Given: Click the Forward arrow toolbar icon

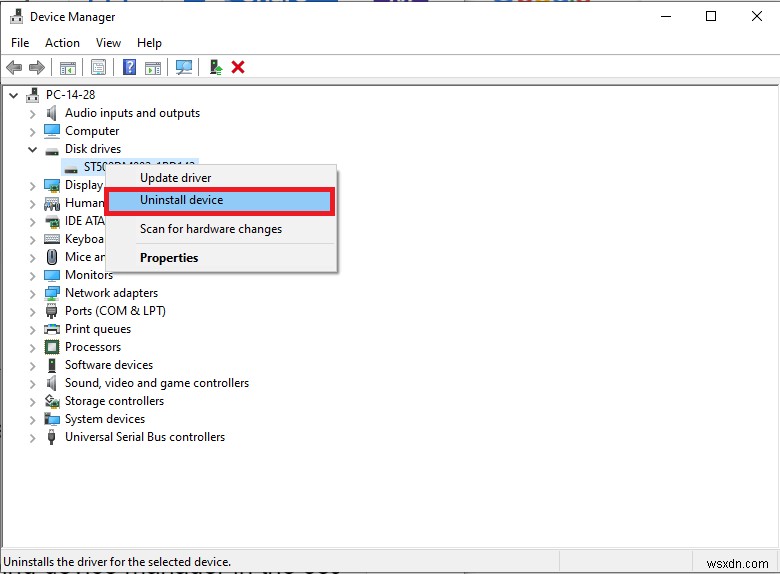Looking at the screenshot, I should pyautogui.click(x=37, y=67).
